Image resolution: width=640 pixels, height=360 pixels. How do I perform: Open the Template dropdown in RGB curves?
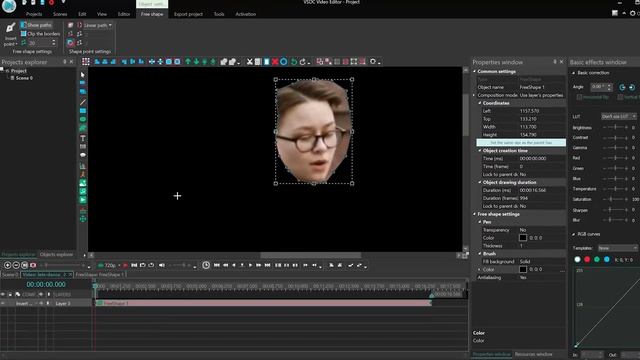(618, 248)
